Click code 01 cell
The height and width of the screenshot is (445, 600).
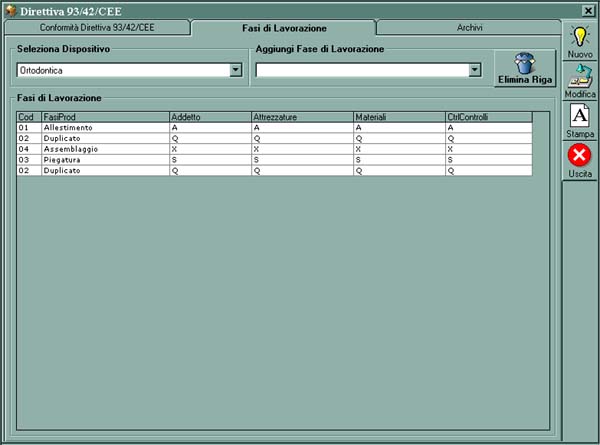coord(29,128)
